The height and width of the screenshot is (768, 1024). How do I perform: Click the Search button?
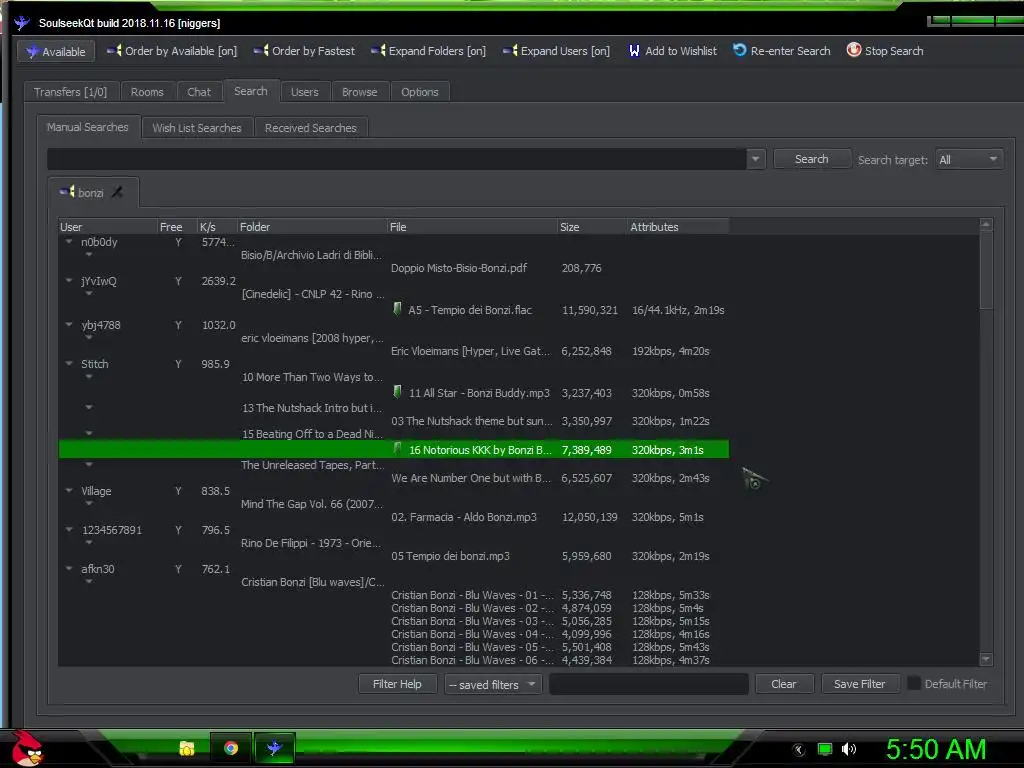coord(812,159)
